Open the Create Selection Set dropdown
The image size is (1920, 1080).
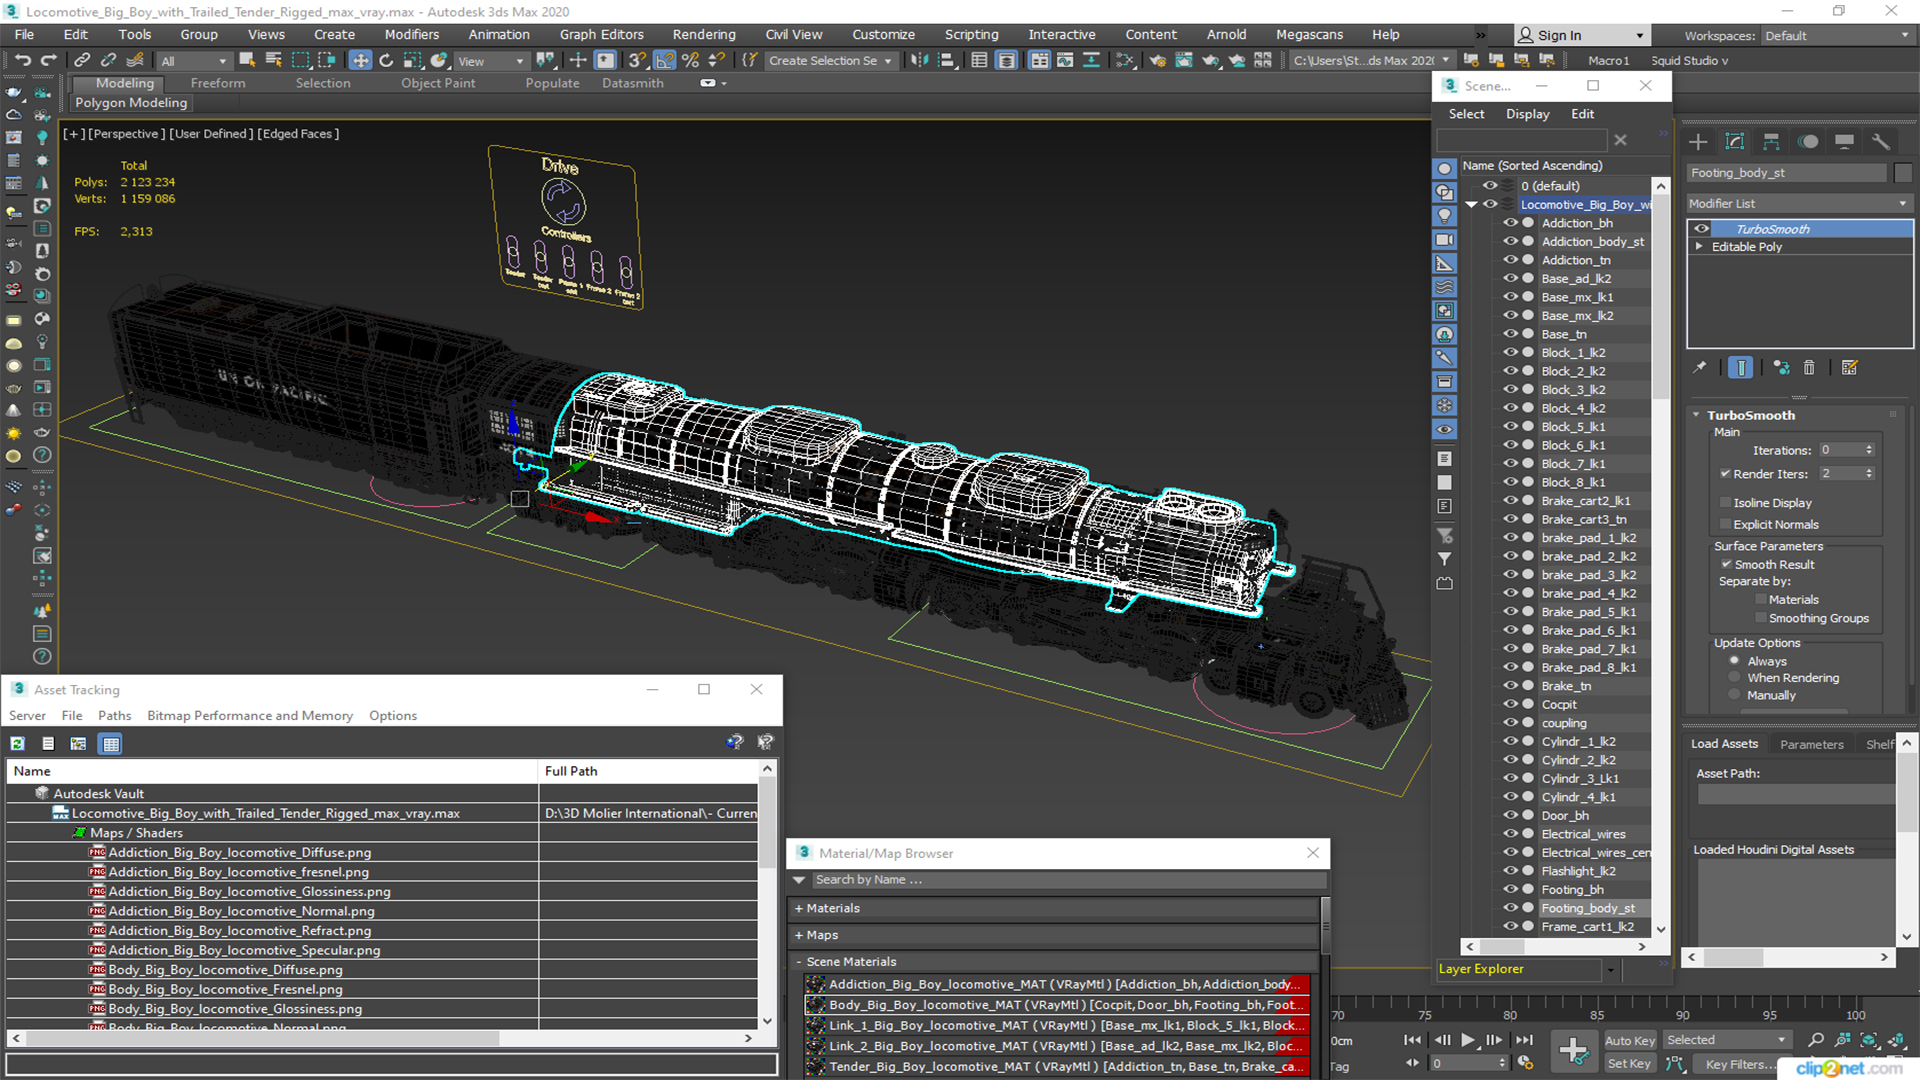tap(830, 61)
